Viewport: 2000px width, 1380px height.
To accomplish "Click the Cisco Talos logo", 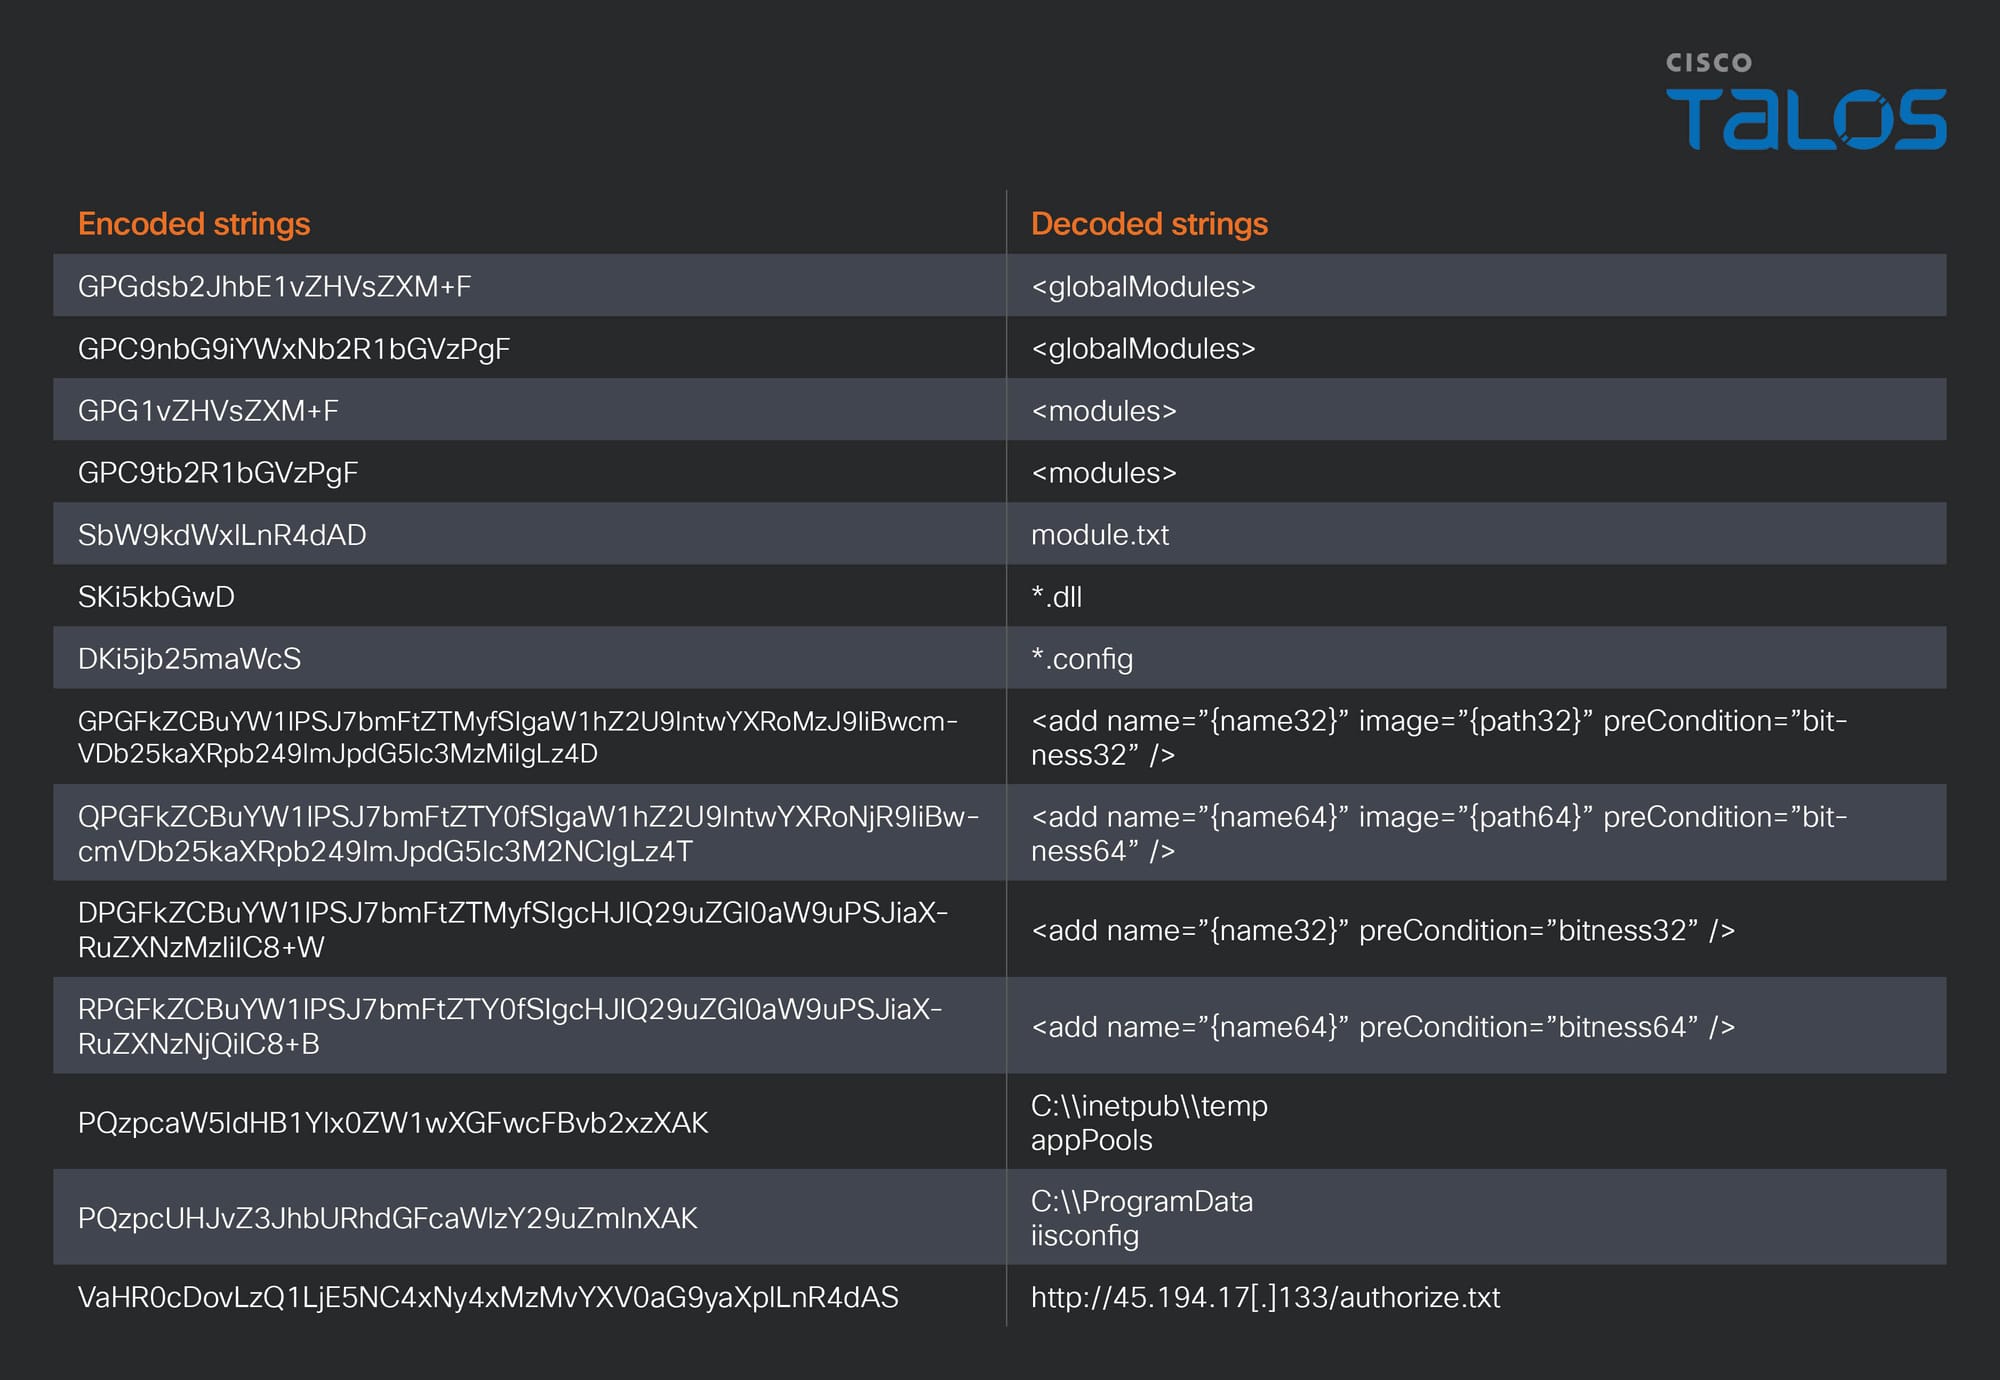I will click(x=1806, y=101).
